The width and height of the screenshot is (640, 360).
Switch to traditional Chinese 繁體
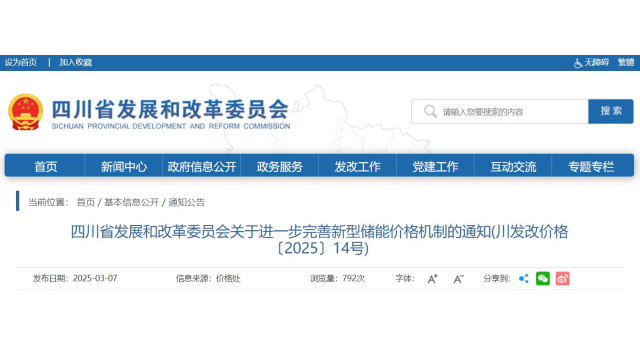pos(626,62)
